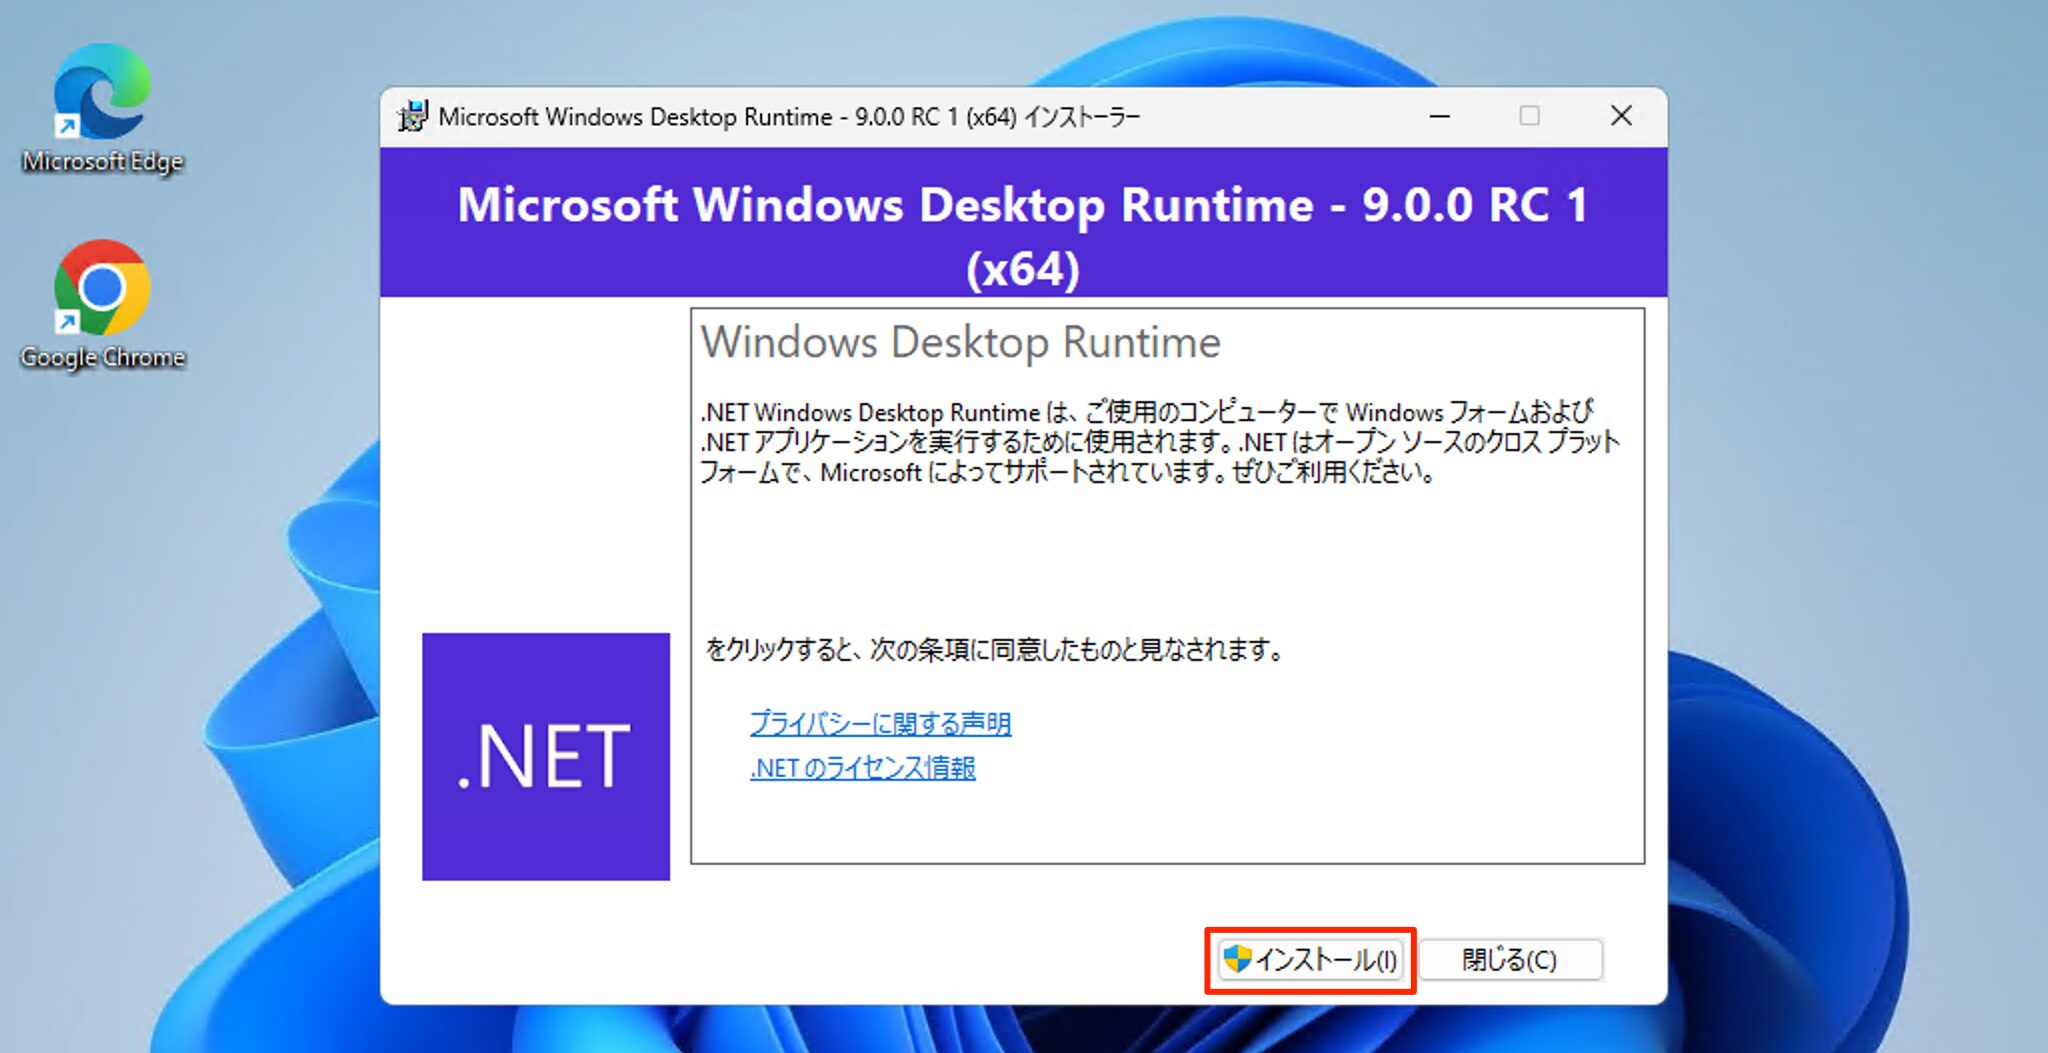Screen dimensions: 2048x1053
Task: Click the UAC shield on the install button
Action: 1239,959
